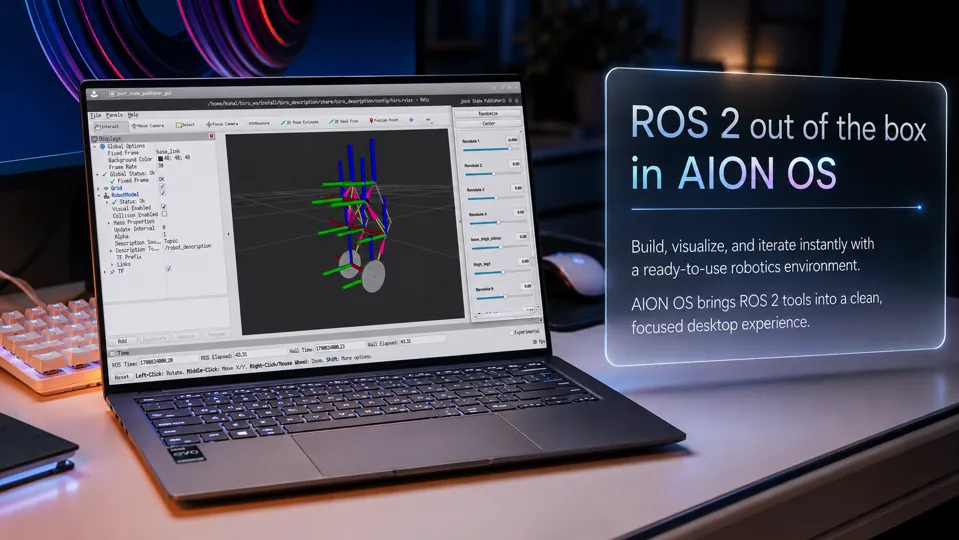Toggle the RobotModel display checkbox
The width and height of the screenshot is (959, 540).
click(x=163, y=193)
